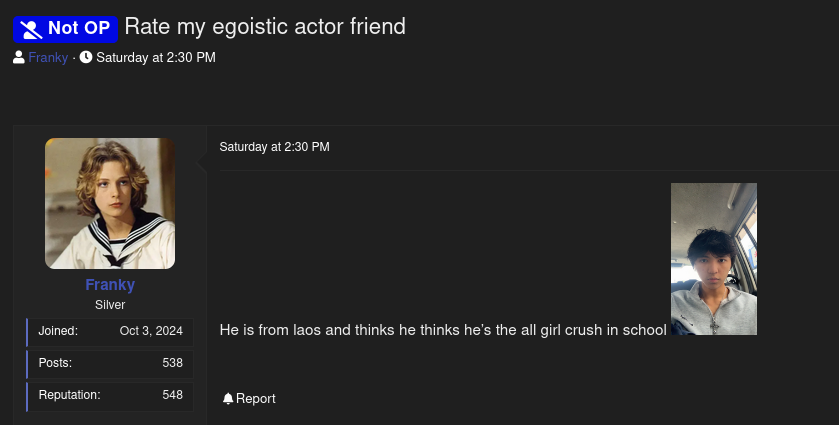Image resolution: width=839 pixels, height=425 pixels.
Task: Open the Posts count 538
Action: (x=172, y=363)
